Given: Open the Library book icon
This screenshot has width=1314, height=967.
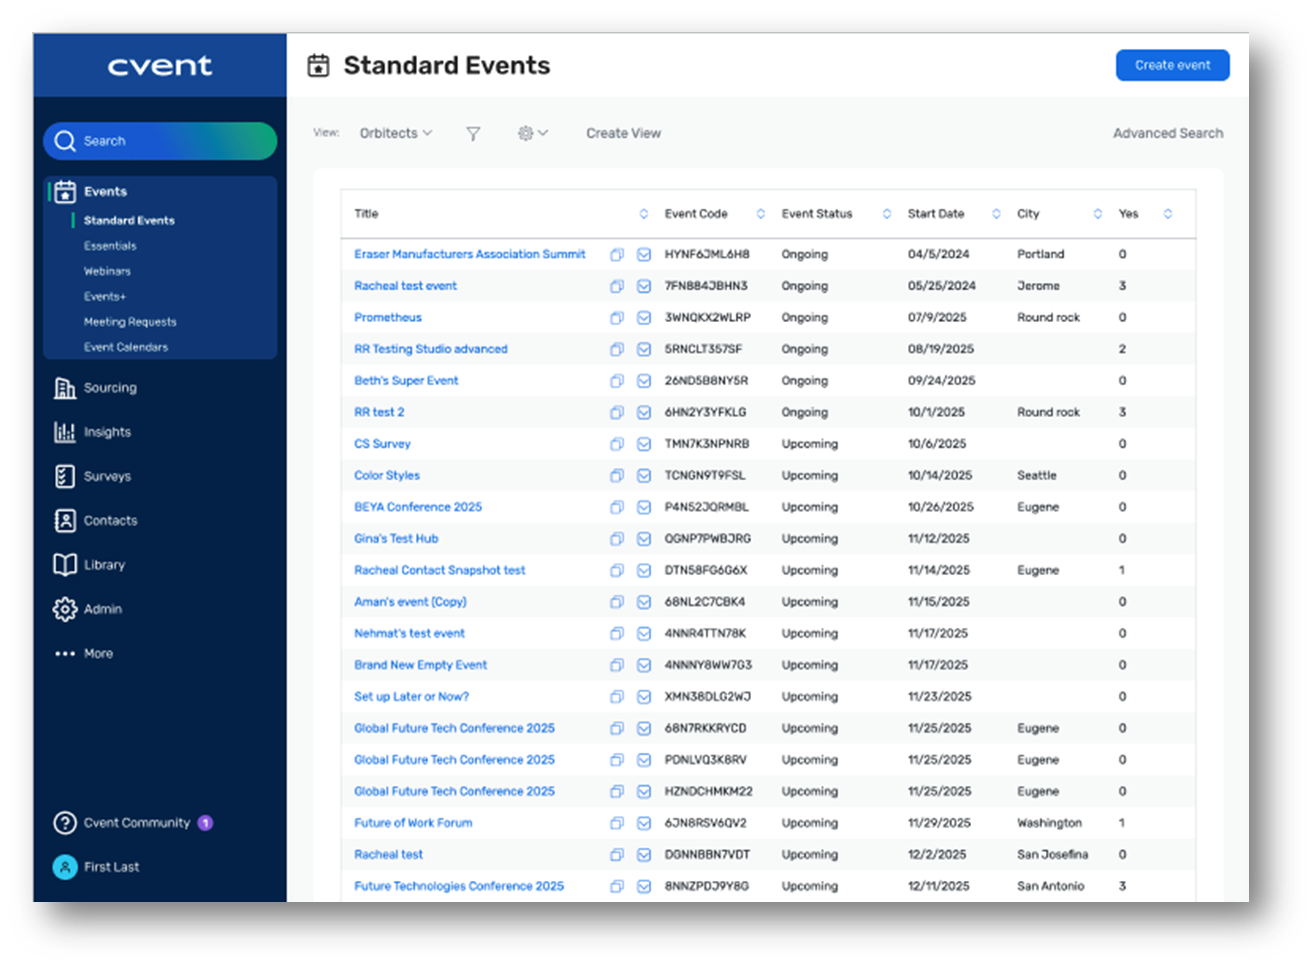Looking at the screenshot, I should 65,565.
